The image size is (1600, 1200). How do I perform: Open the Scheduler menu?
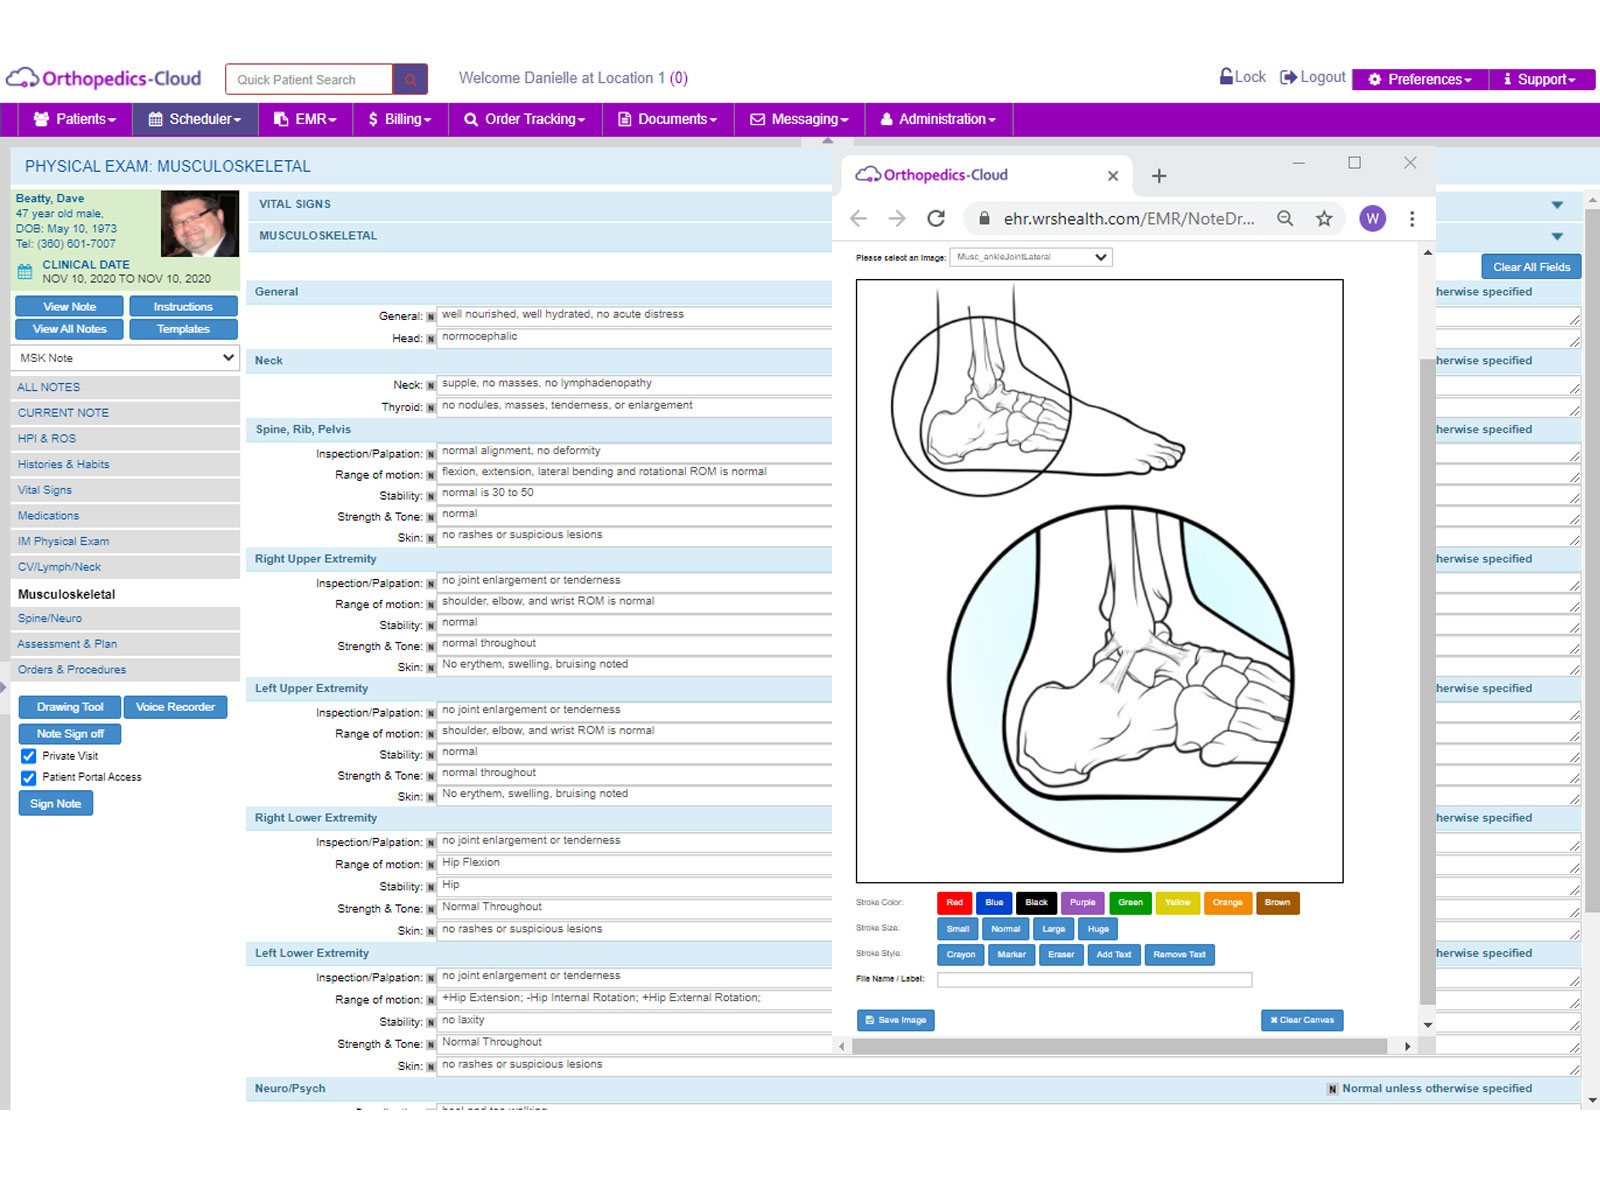[195, 119]
